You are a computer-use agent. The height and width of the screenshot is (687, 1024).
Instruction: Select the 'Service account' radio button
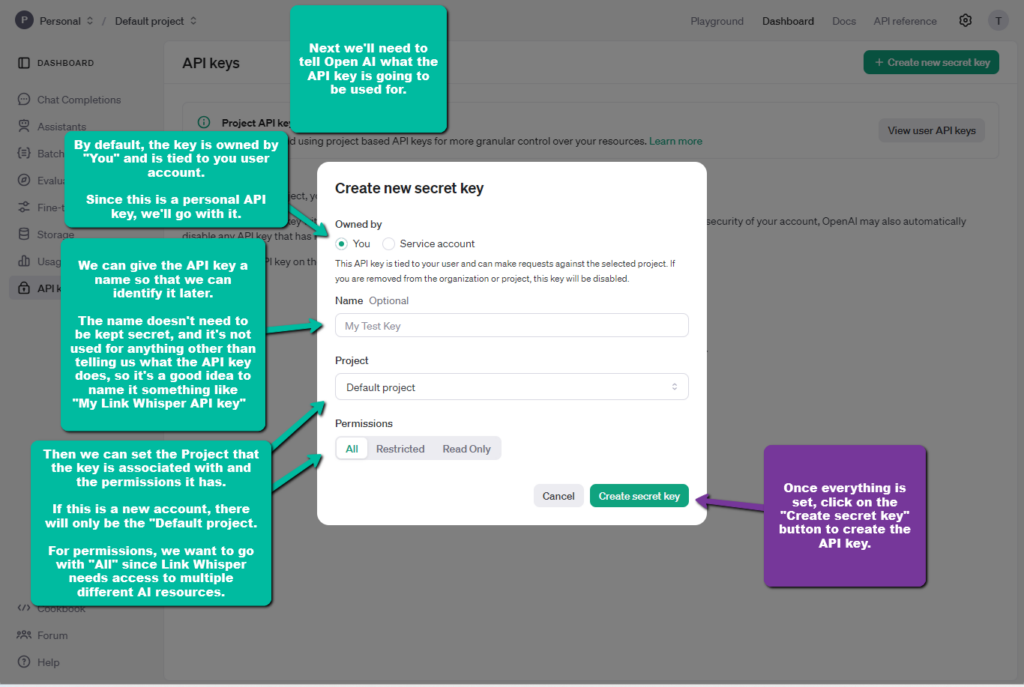389,244
